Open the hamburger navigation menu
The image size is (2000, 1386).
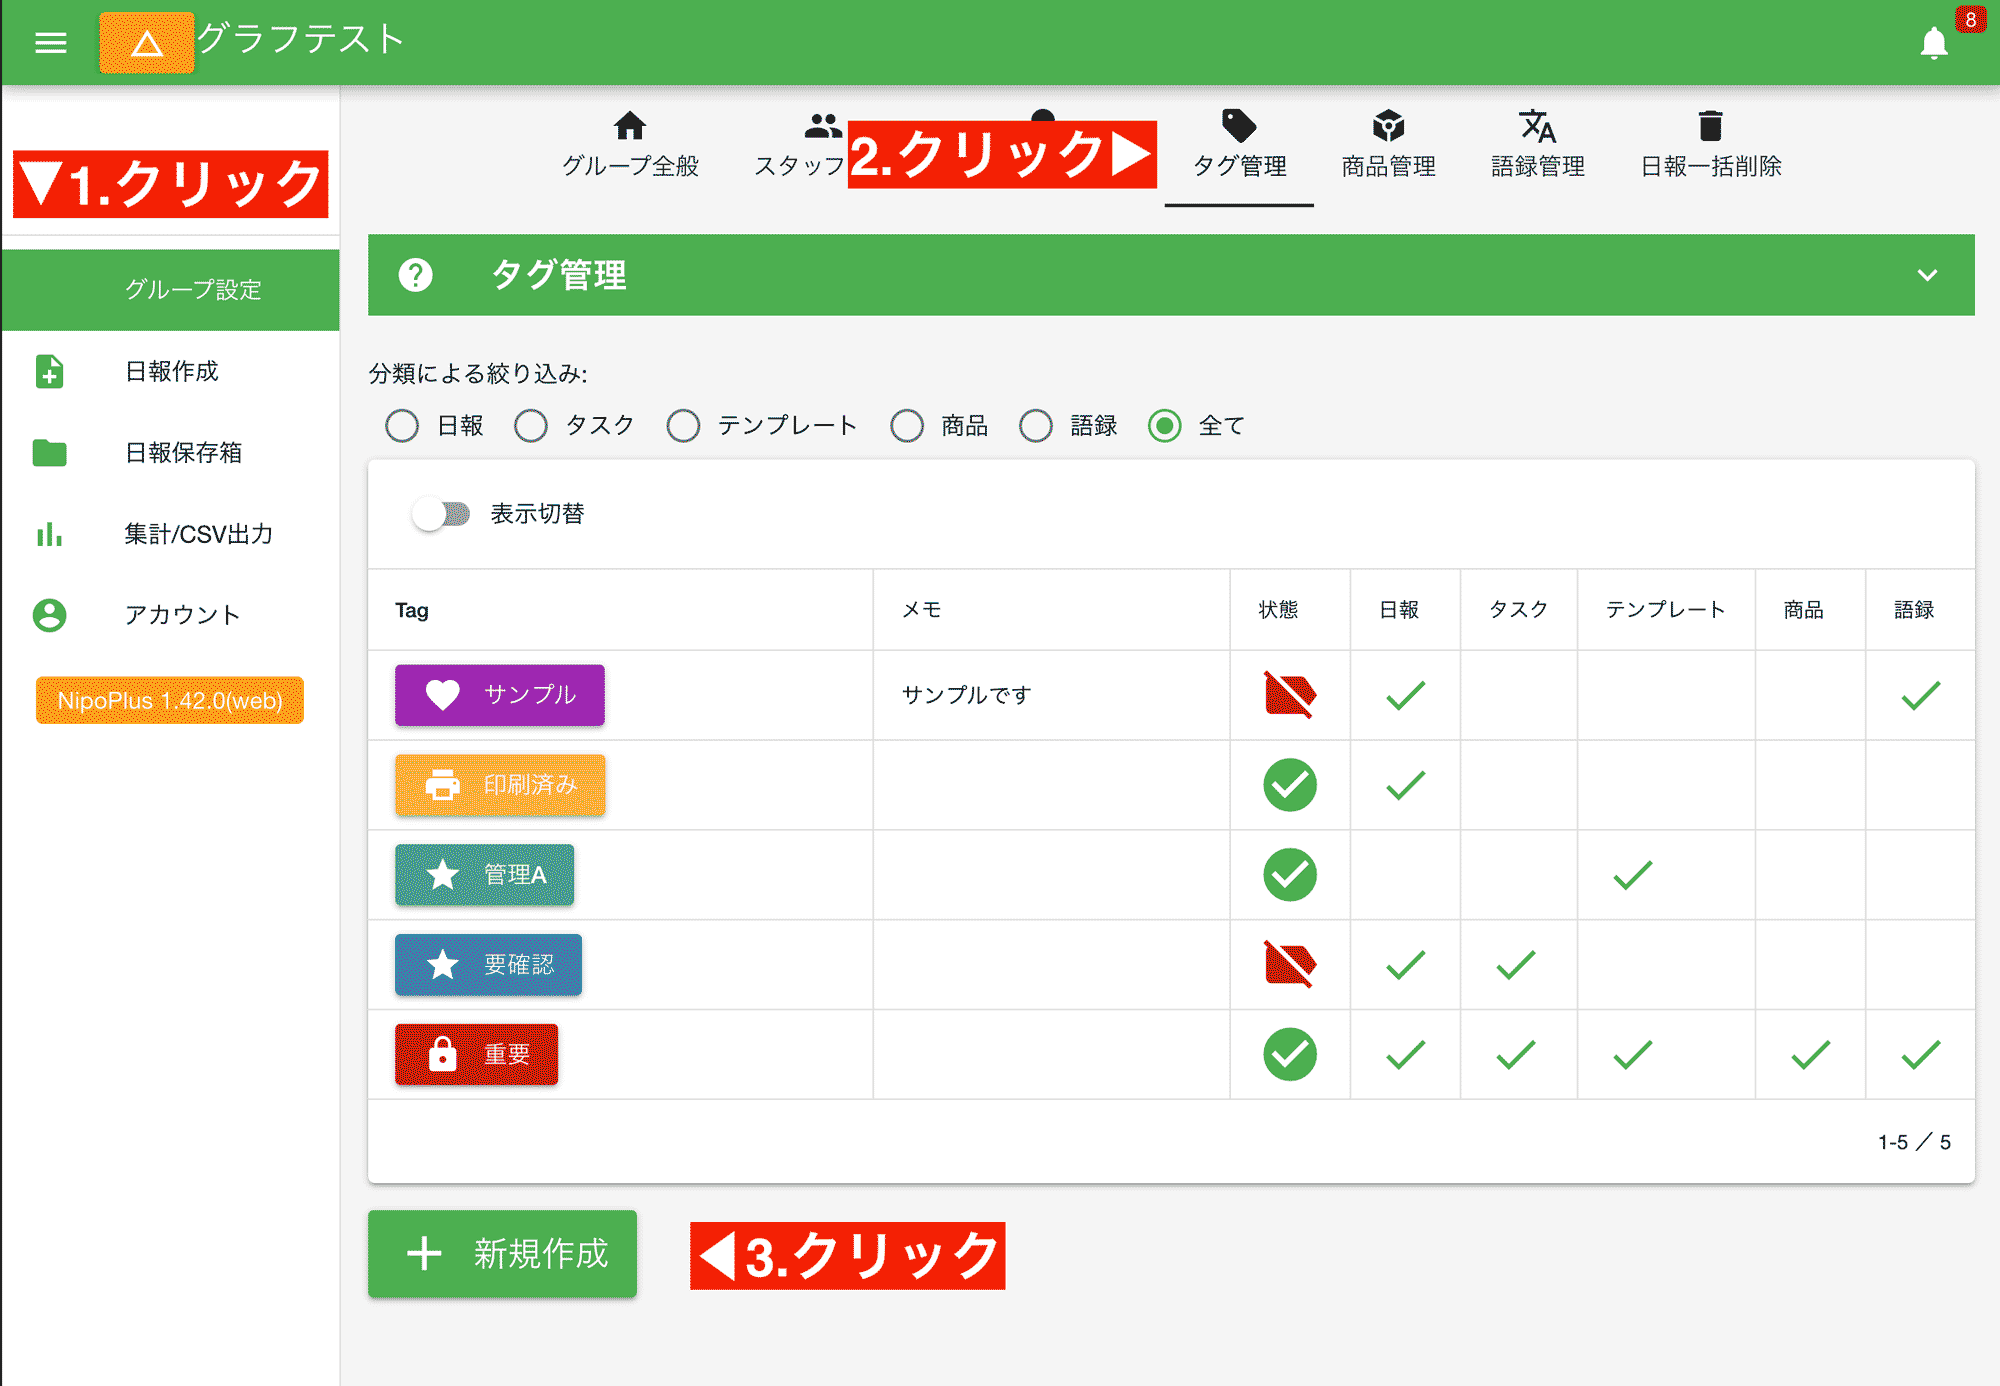pyautogui.click(x=50, y=42)
